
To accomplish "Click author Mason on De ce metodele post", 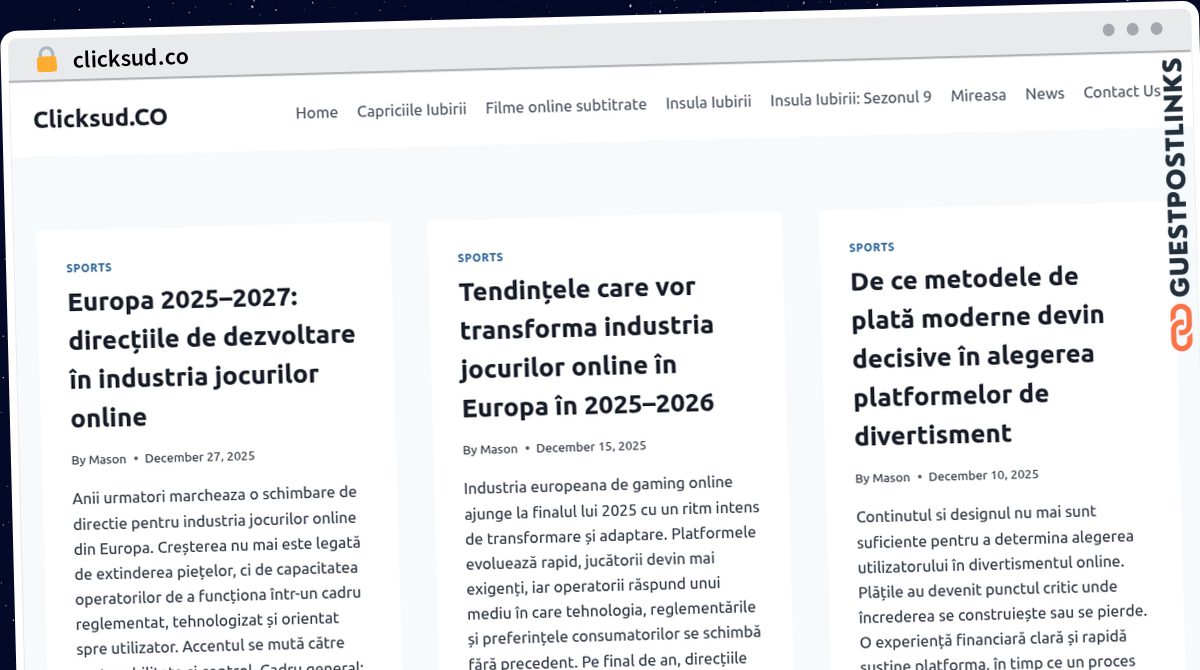I will (x=891, y=478).
